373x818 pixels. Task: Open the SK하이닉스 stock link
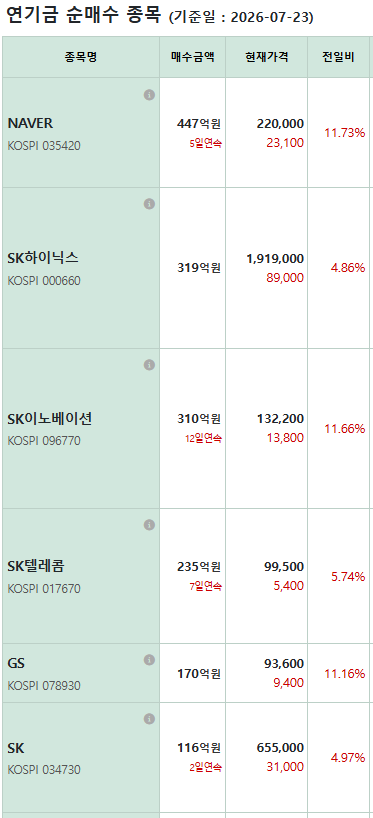point(43,258)
